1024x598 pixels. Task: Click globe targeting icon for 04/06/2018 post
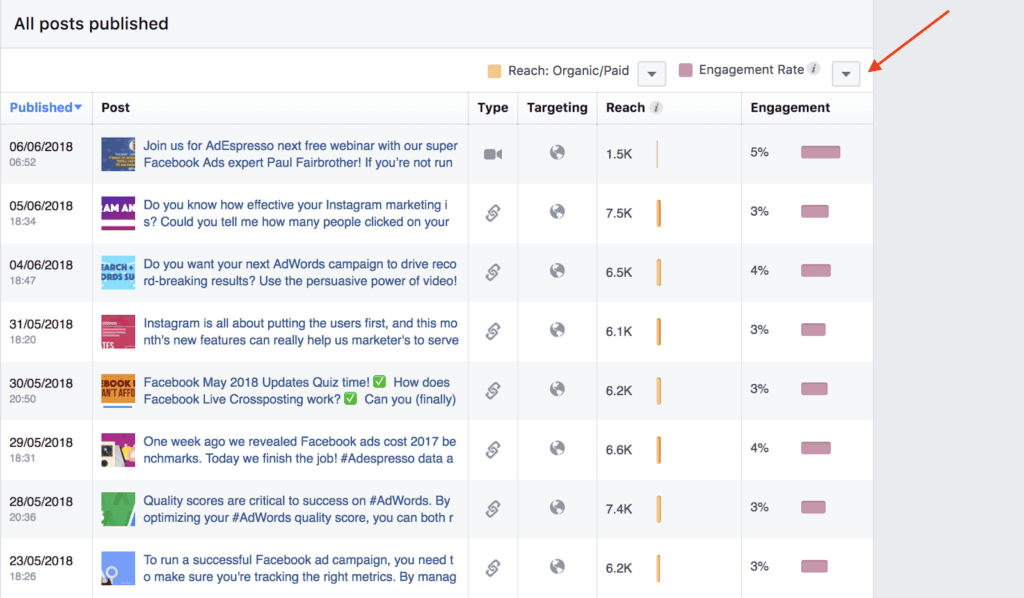tap(557, 270)
